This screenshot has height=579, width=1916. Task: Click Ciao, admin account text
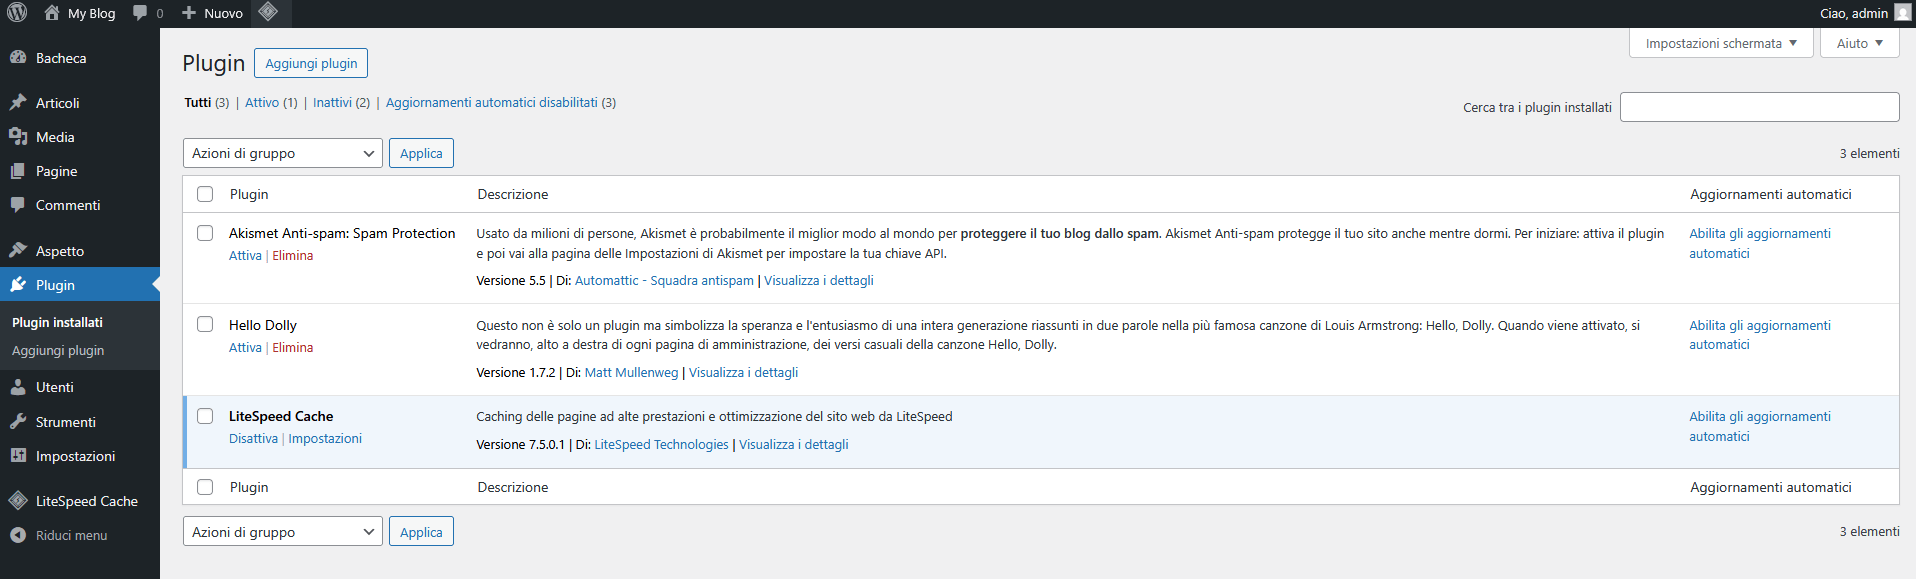[x=1853, y=13]
